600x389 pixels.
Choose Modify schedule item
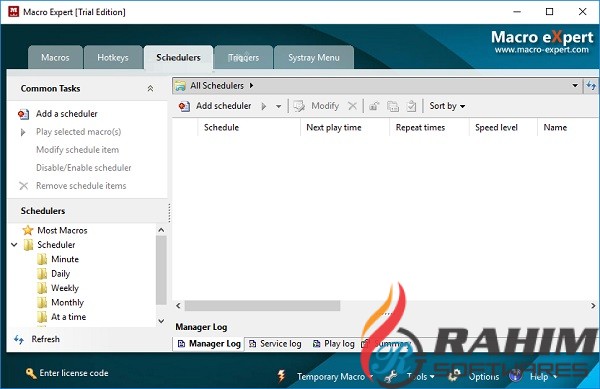77,150
